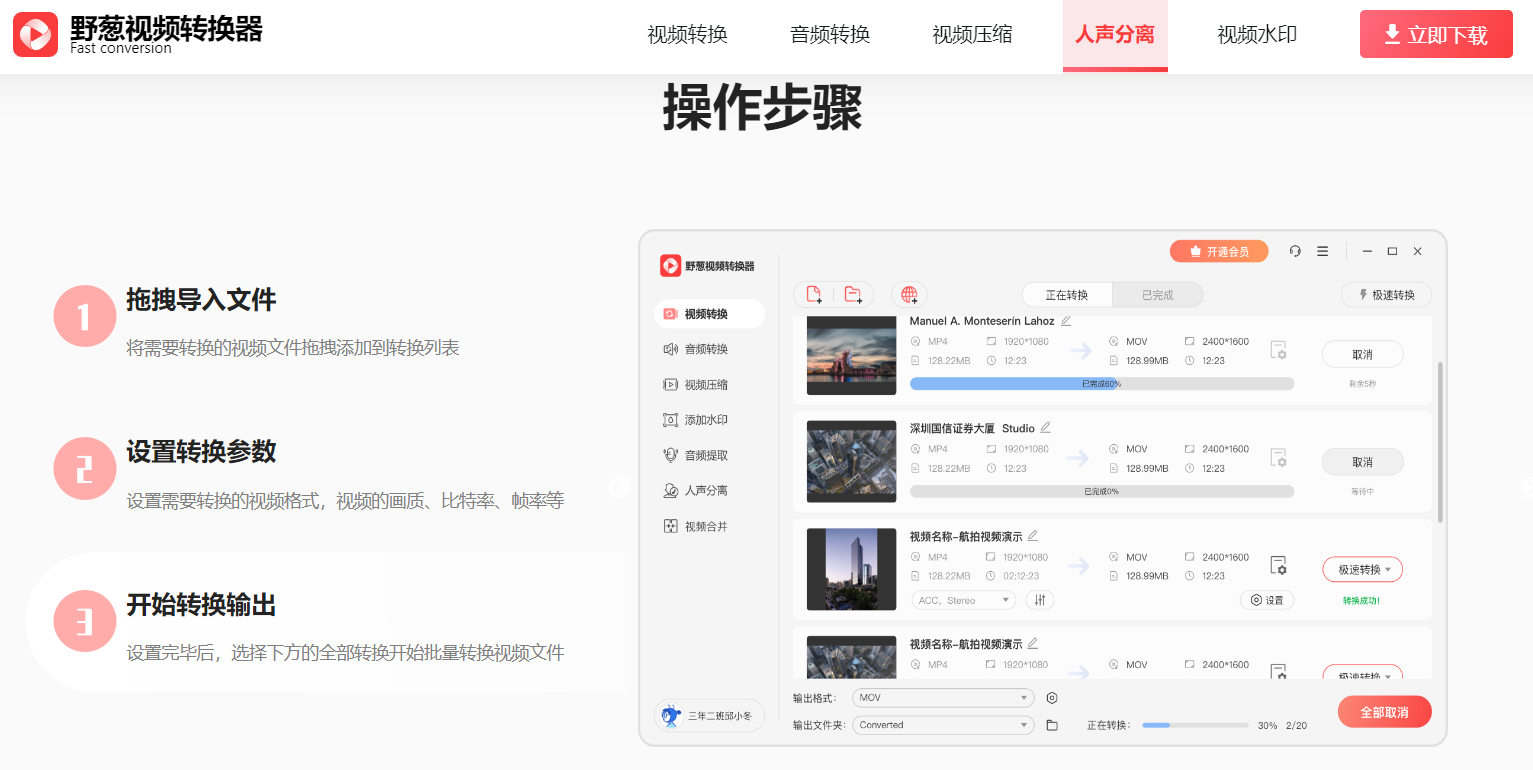This screenshot has height=770, width=1533.
Task: Switch to the 已完成 tab
Action: [1157, 294]
